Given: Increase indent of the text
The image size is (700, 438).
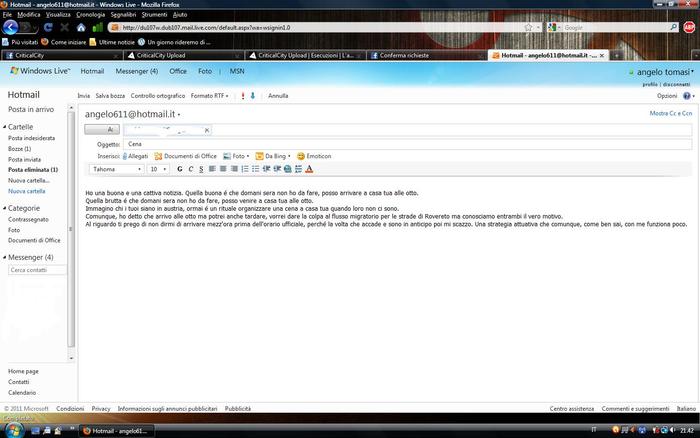Looking at the screenshot, I should tap(277, 169).
